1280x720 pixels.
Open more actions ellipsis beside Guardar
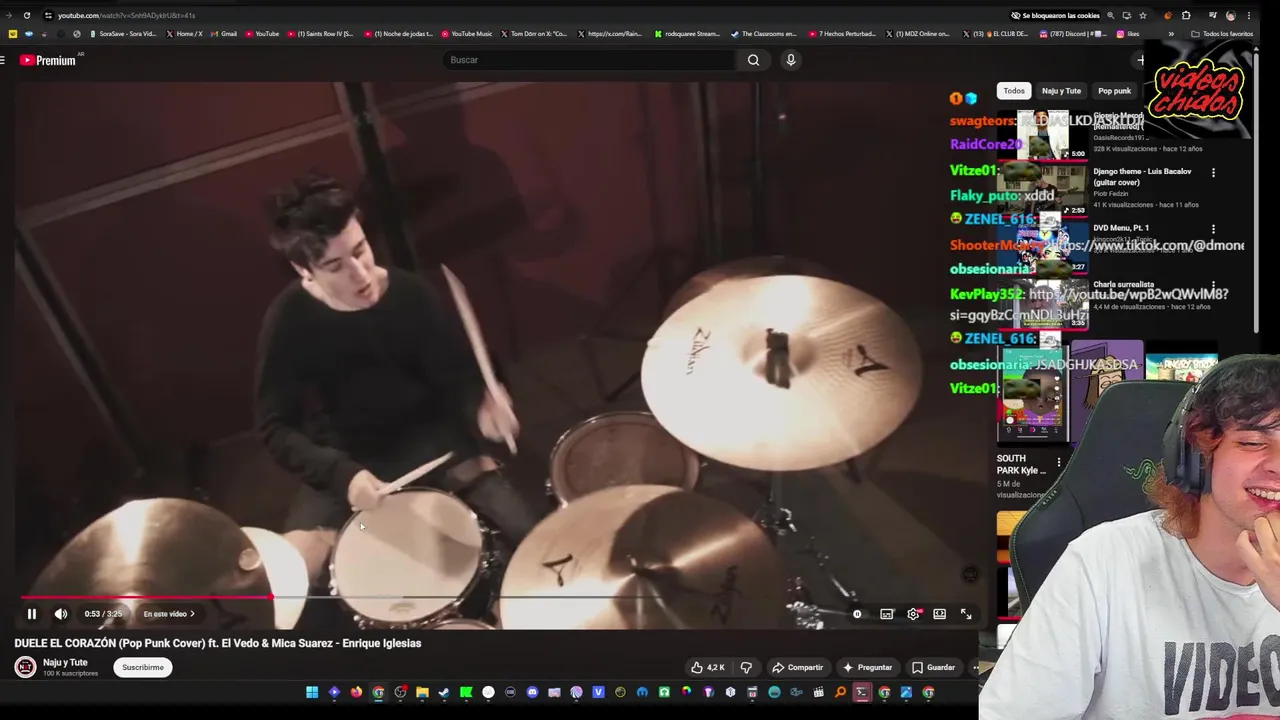point(975,667)
